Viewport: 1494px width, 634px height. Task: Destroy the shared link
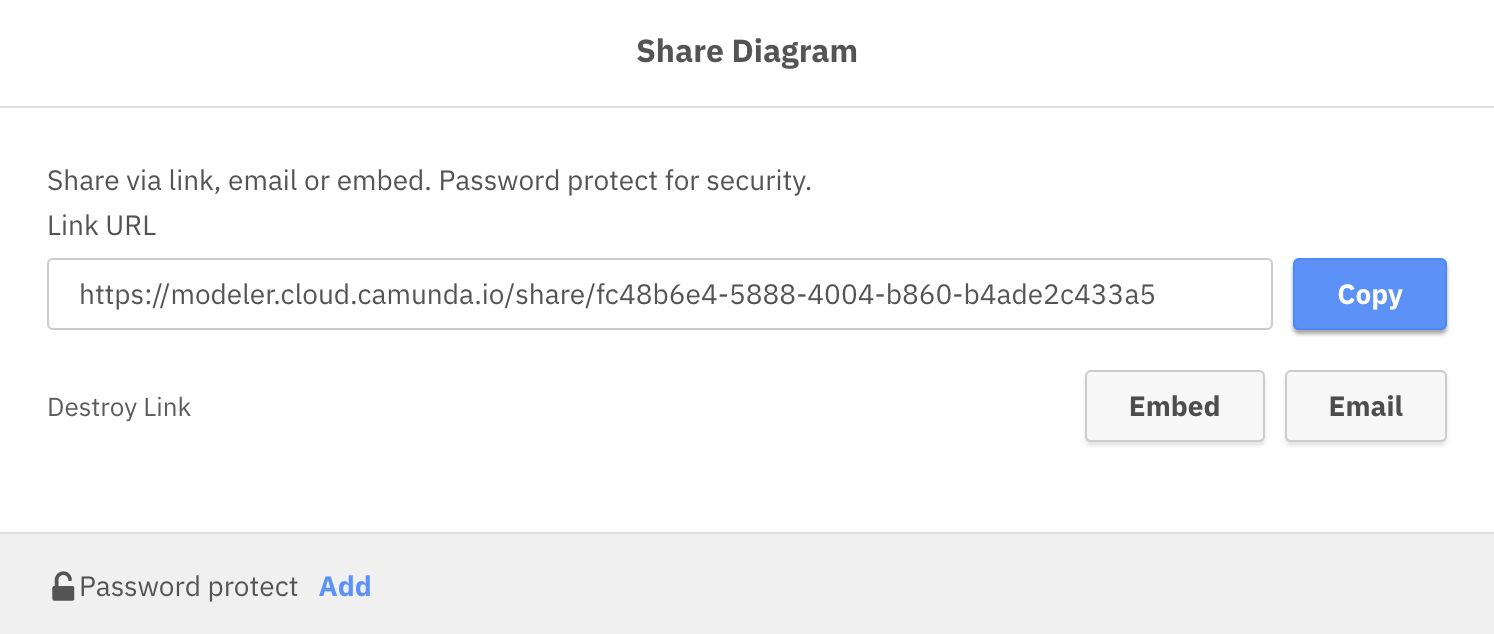pos(119,407)
